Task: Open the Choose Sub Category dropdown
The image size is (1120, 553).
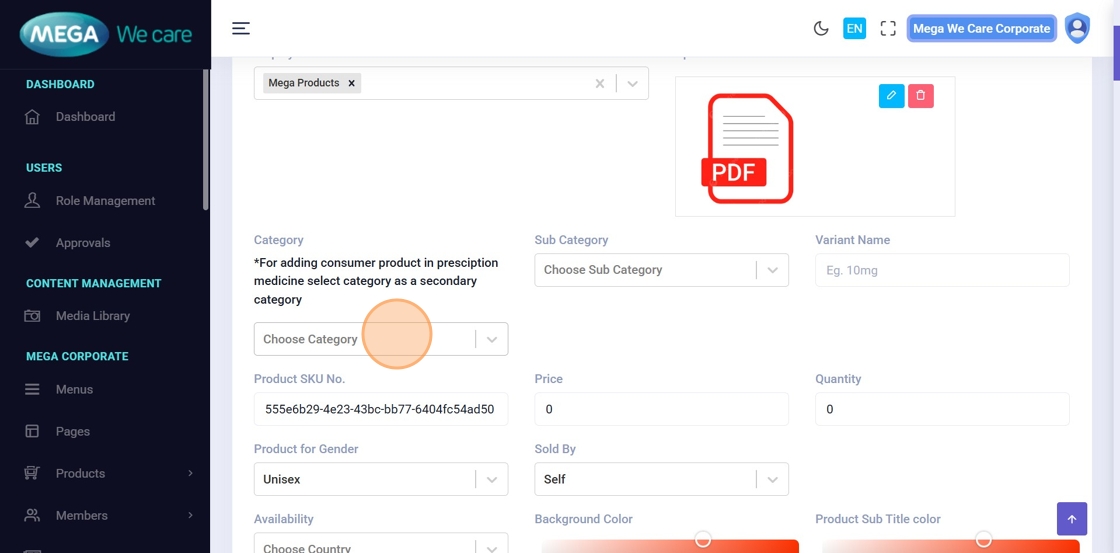Action: [661, 270]
